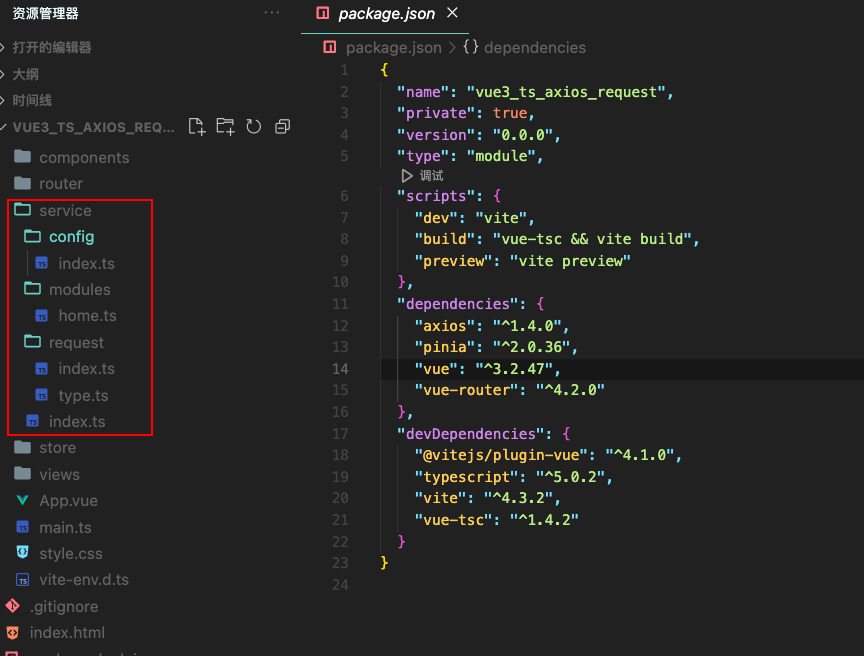The width and height of the screenshot is (864, 656).
Task: Select the package.json tab
Action: pos(385,14)
